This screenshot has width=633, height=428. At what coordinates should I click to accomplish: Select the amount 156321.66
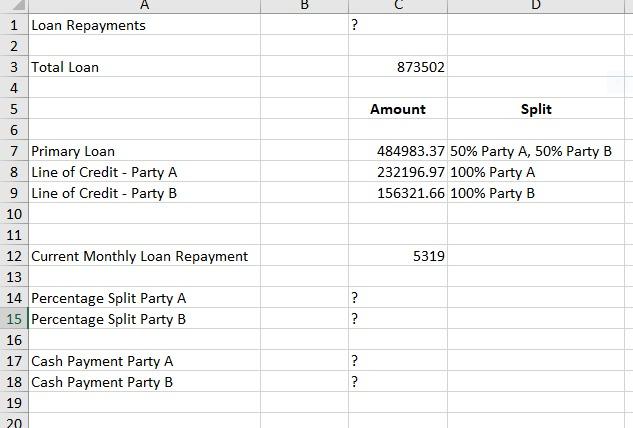[411, 193]
